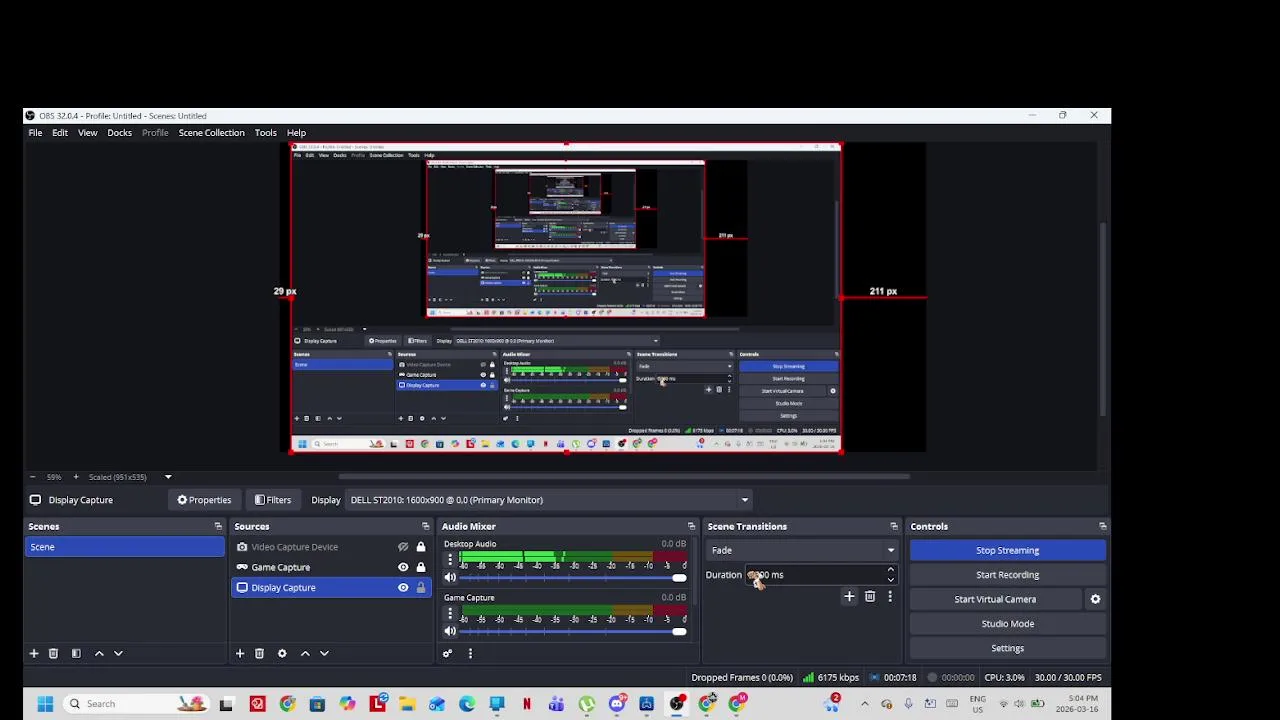1280x720 pixels.
Task: Float the Controls dock popout icon
Action: 1103,526
